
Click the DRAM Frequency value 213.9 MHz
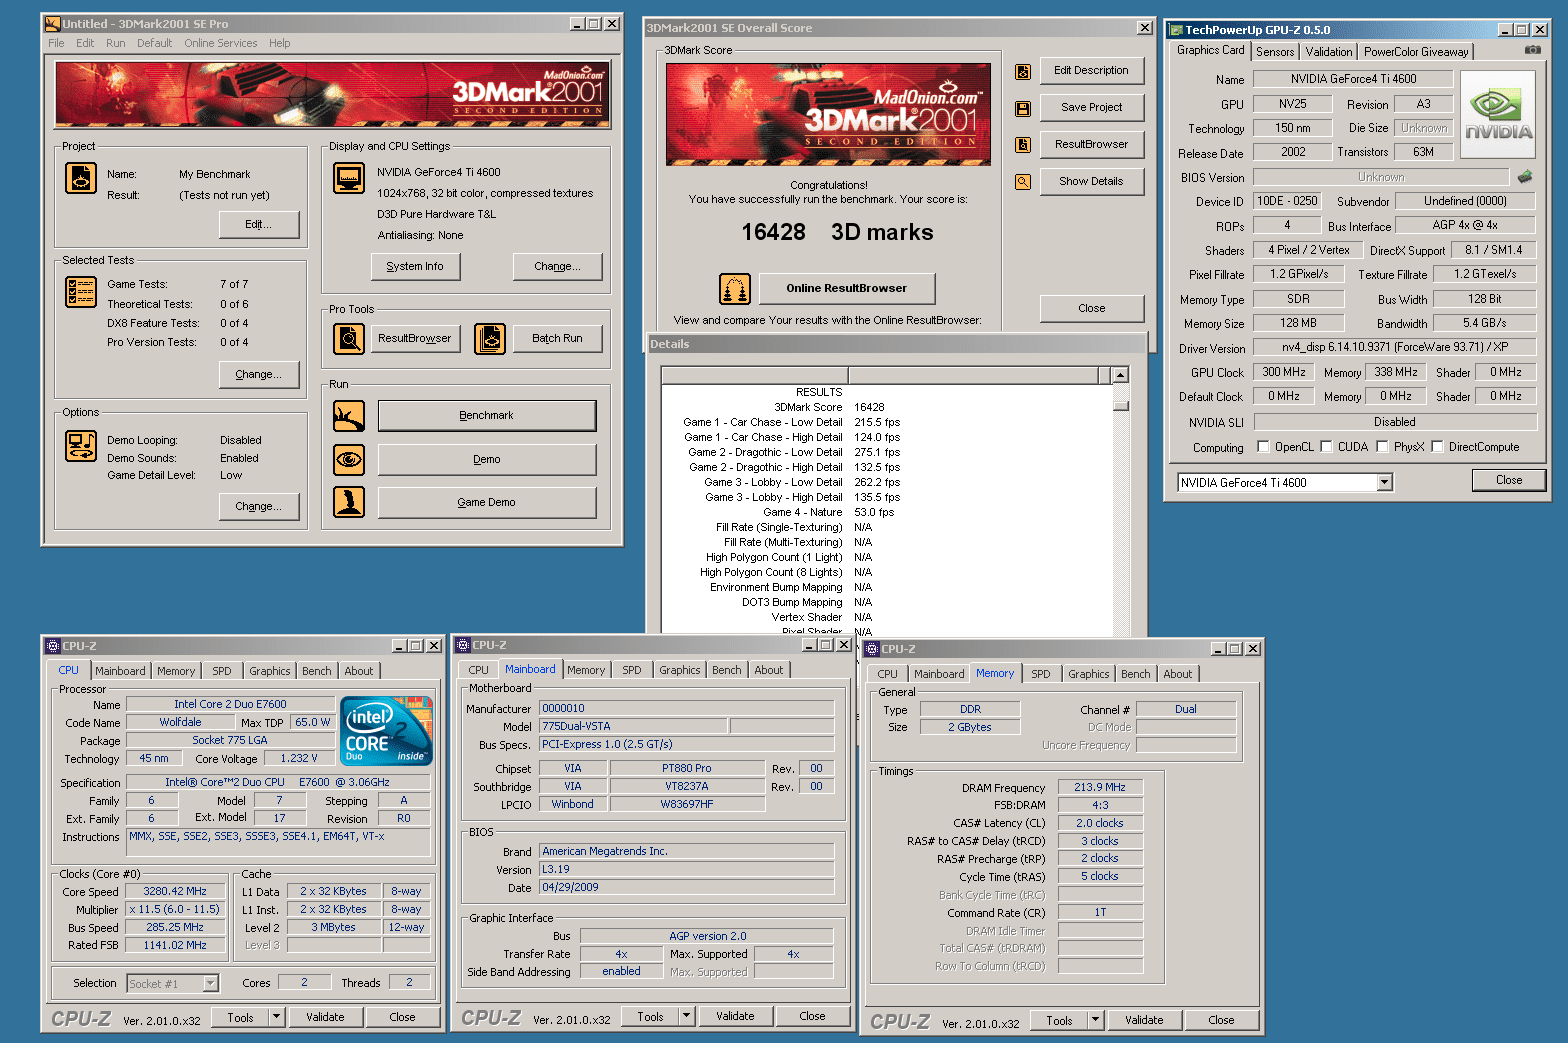[x=1100, y=787]
